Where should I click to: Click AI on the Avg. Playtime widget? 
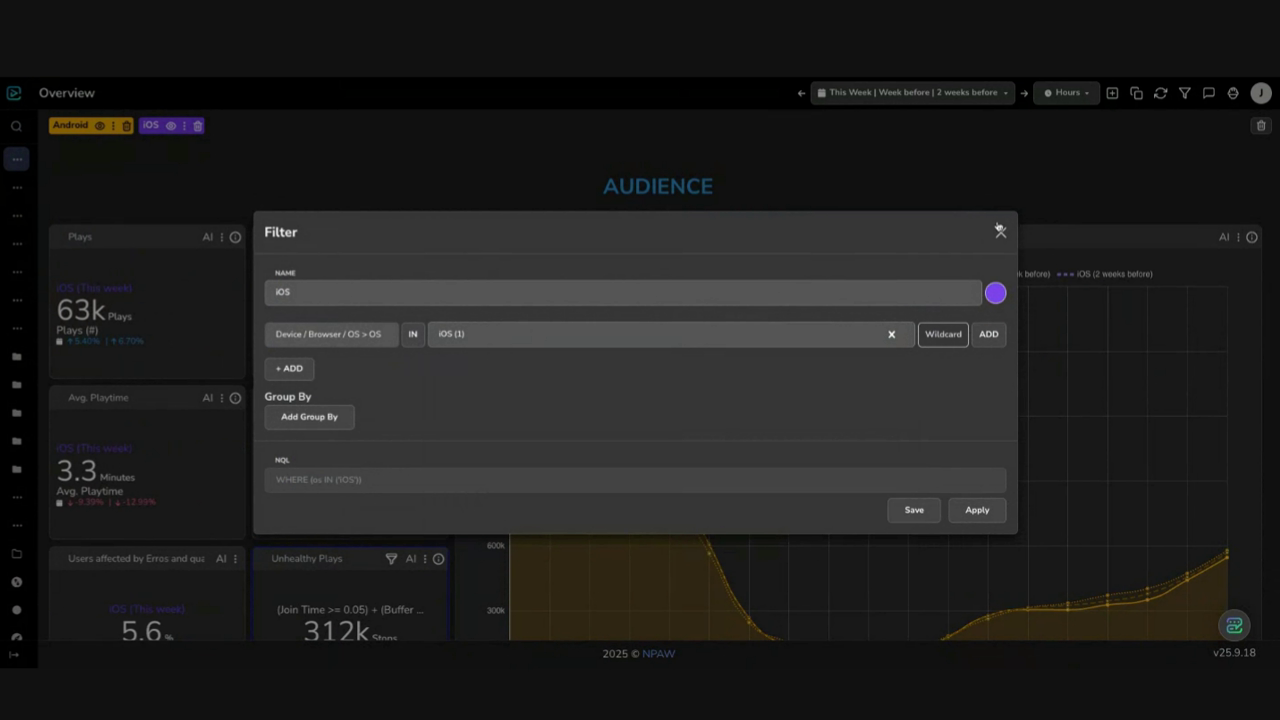click(x=208, y=398)
